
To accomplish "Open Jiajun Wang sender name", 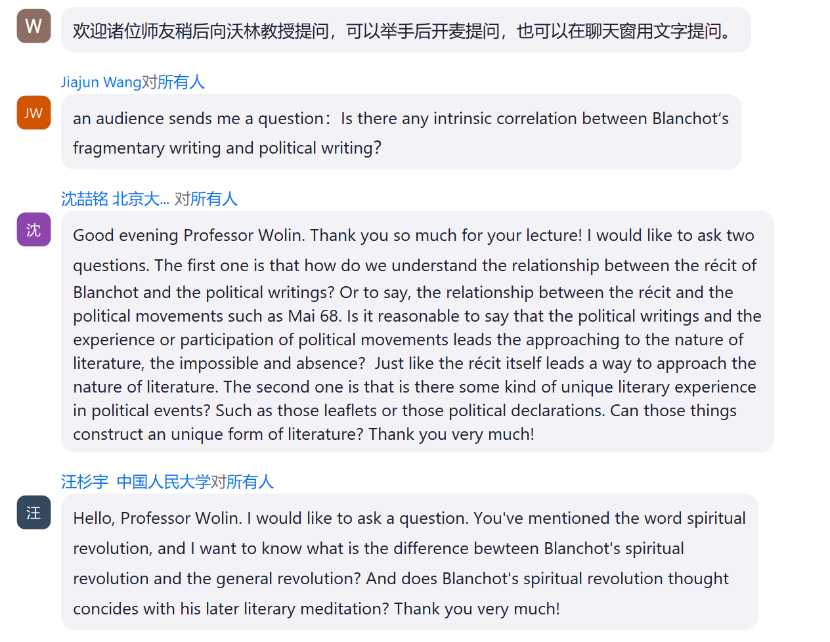I will pyautogui.click(x=101, y=82).
